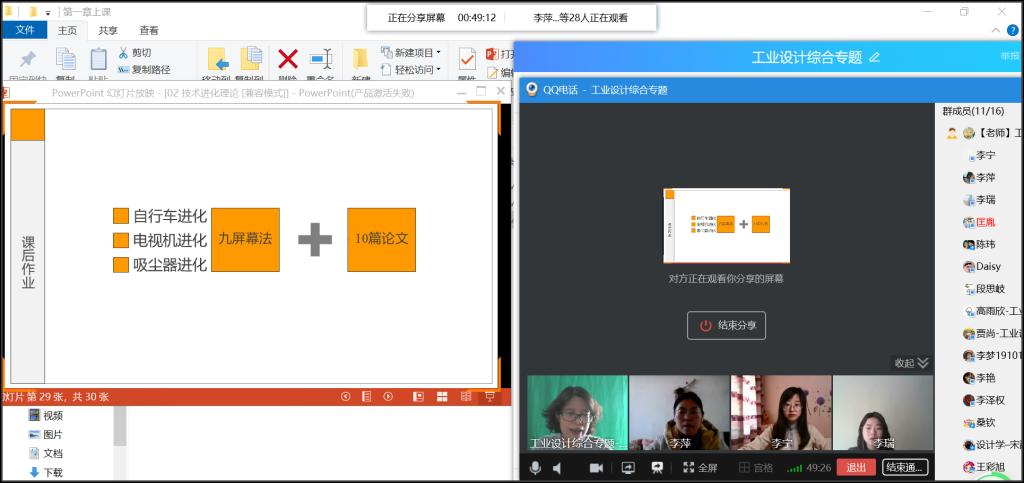Toggle the speaker sound icon
The width and height of the screenshot is (1024, 483).
click(x=557, y=467)
